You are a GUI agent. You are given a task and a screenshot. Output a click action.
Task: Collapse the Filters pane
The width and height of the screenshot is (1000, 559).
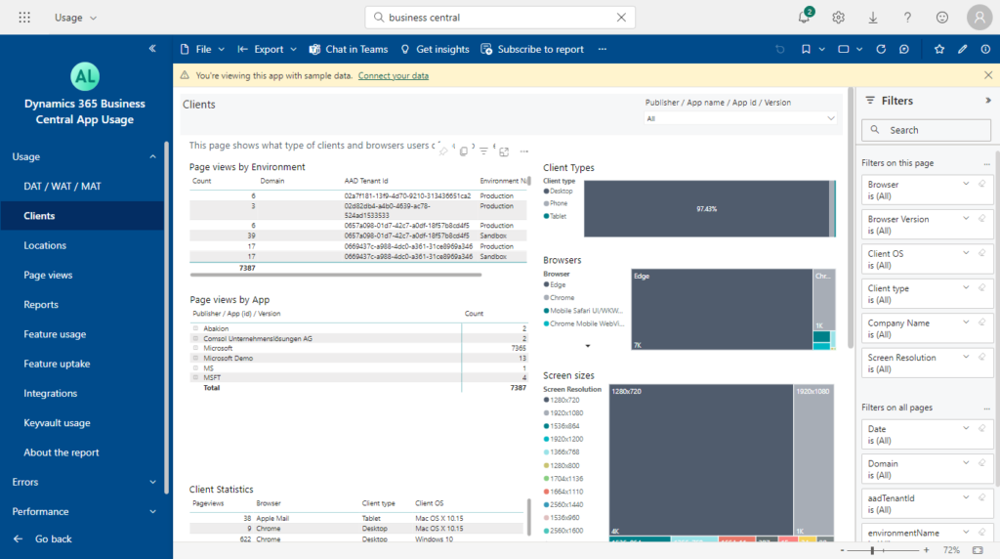click(x=988, y=100)
